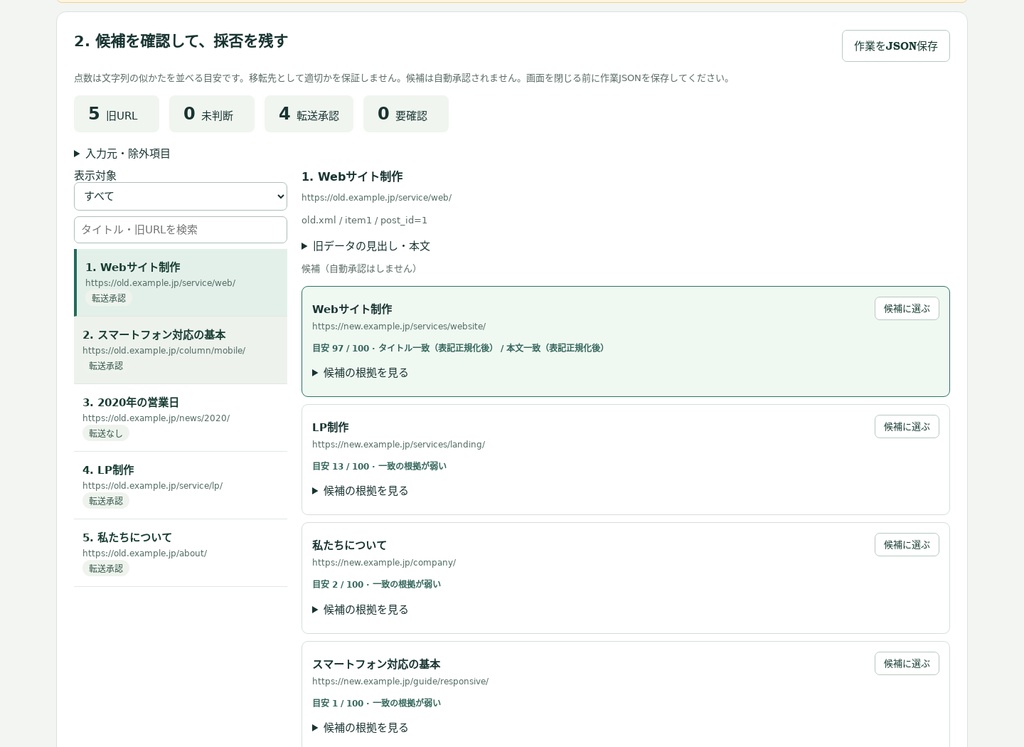Click the 0 要確認 counter tile
The height and width of the screenshot is (747, 1024).
406,114
